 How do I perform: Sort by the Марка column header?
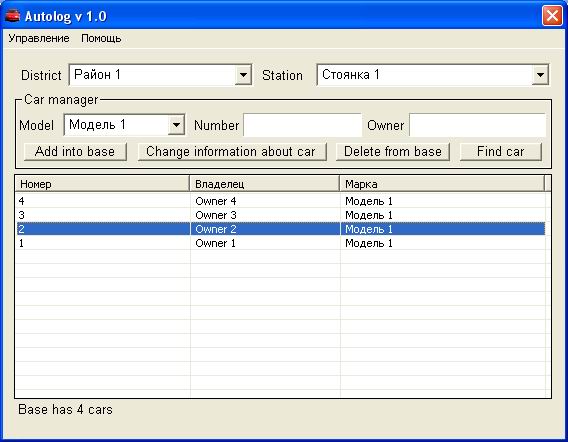pos(442,184)
